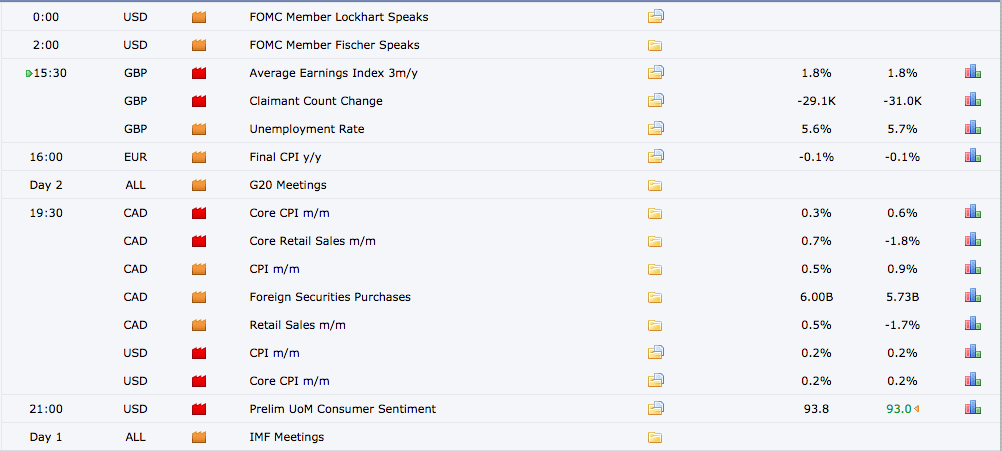1002x451 pixels.
Task: Click the green arrow marker beside 15:30
Action: [x=29, y=73]
